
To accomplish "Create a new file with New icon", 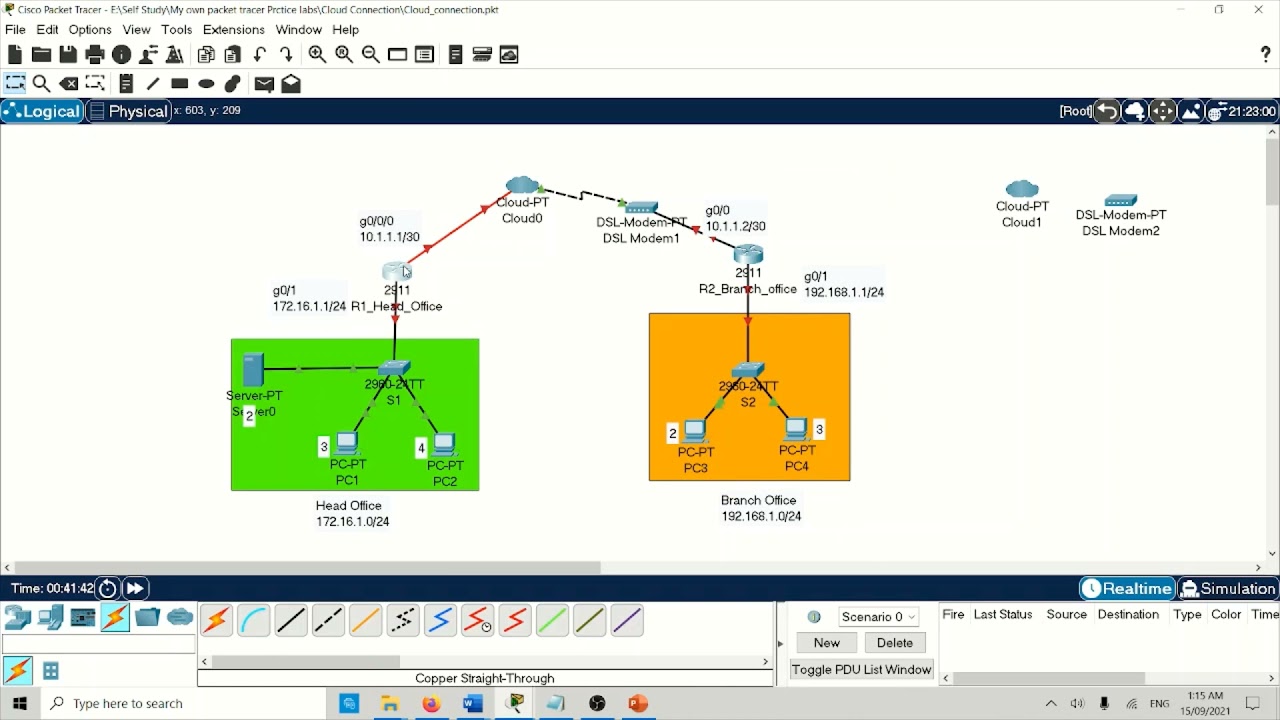I will tap(15, 55).
